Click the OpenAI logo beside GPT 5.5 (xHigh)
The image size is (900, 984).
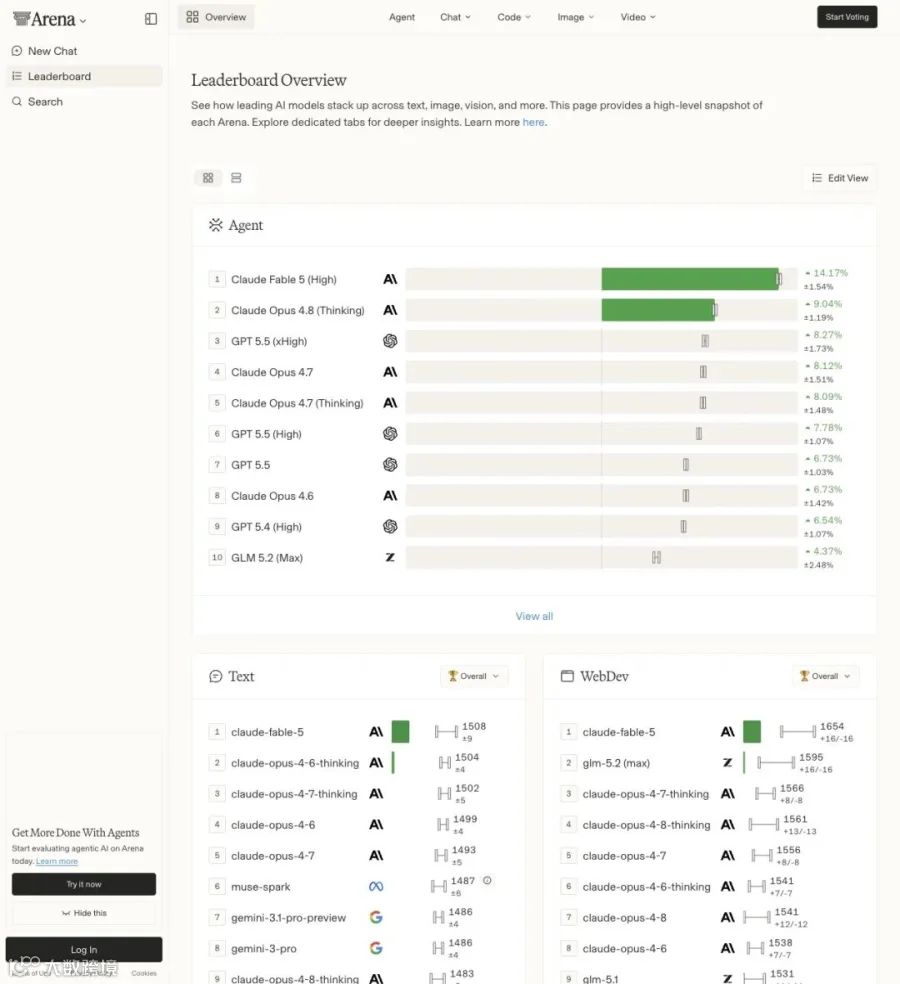[x=390, y=341]
